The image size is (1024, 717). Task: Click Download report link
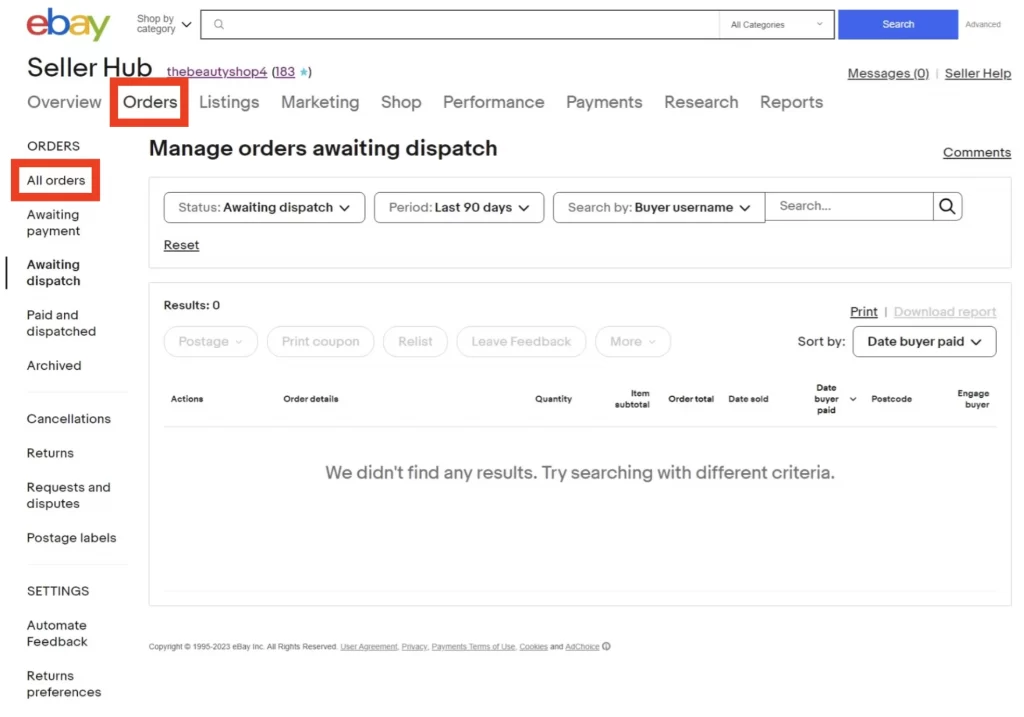point(945,312)
